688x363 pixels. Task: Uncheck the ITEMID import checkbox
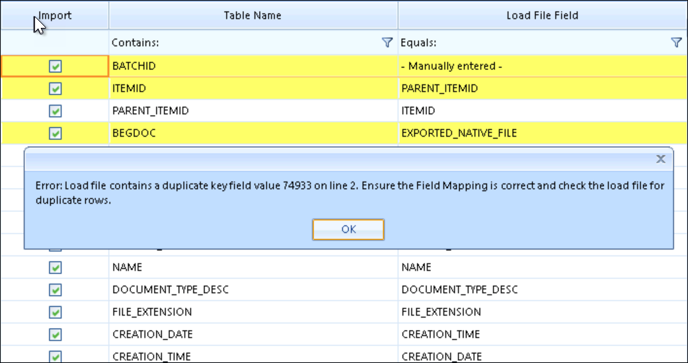point(55,89)
